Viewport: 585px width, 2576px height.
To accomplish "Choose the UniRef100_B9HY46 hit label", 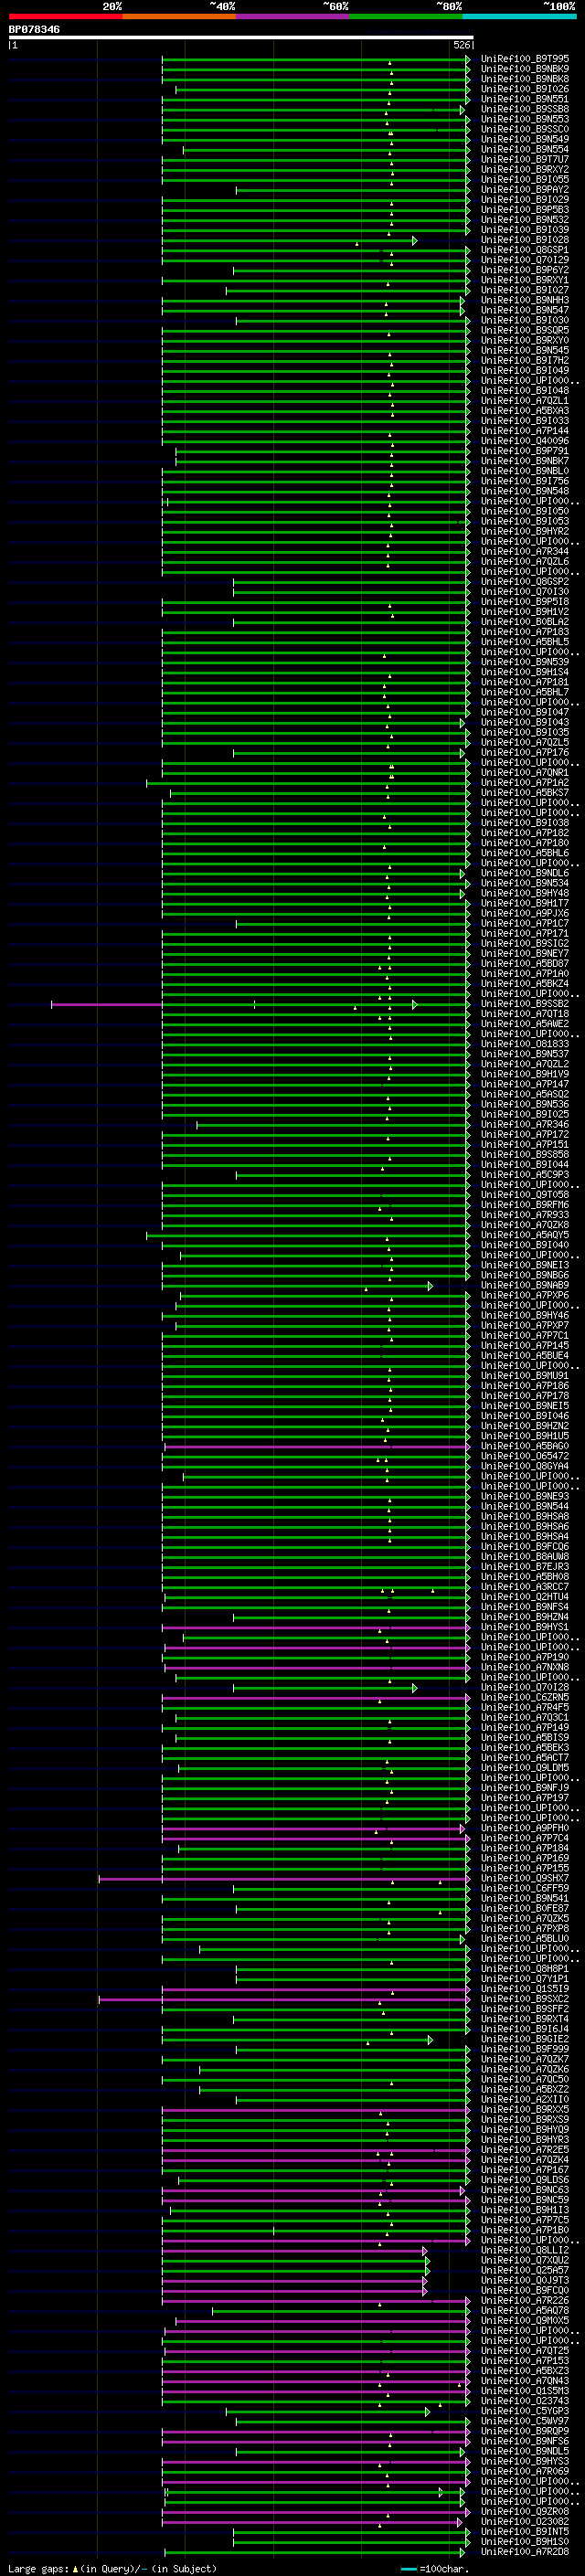I will pos(525,1316).
